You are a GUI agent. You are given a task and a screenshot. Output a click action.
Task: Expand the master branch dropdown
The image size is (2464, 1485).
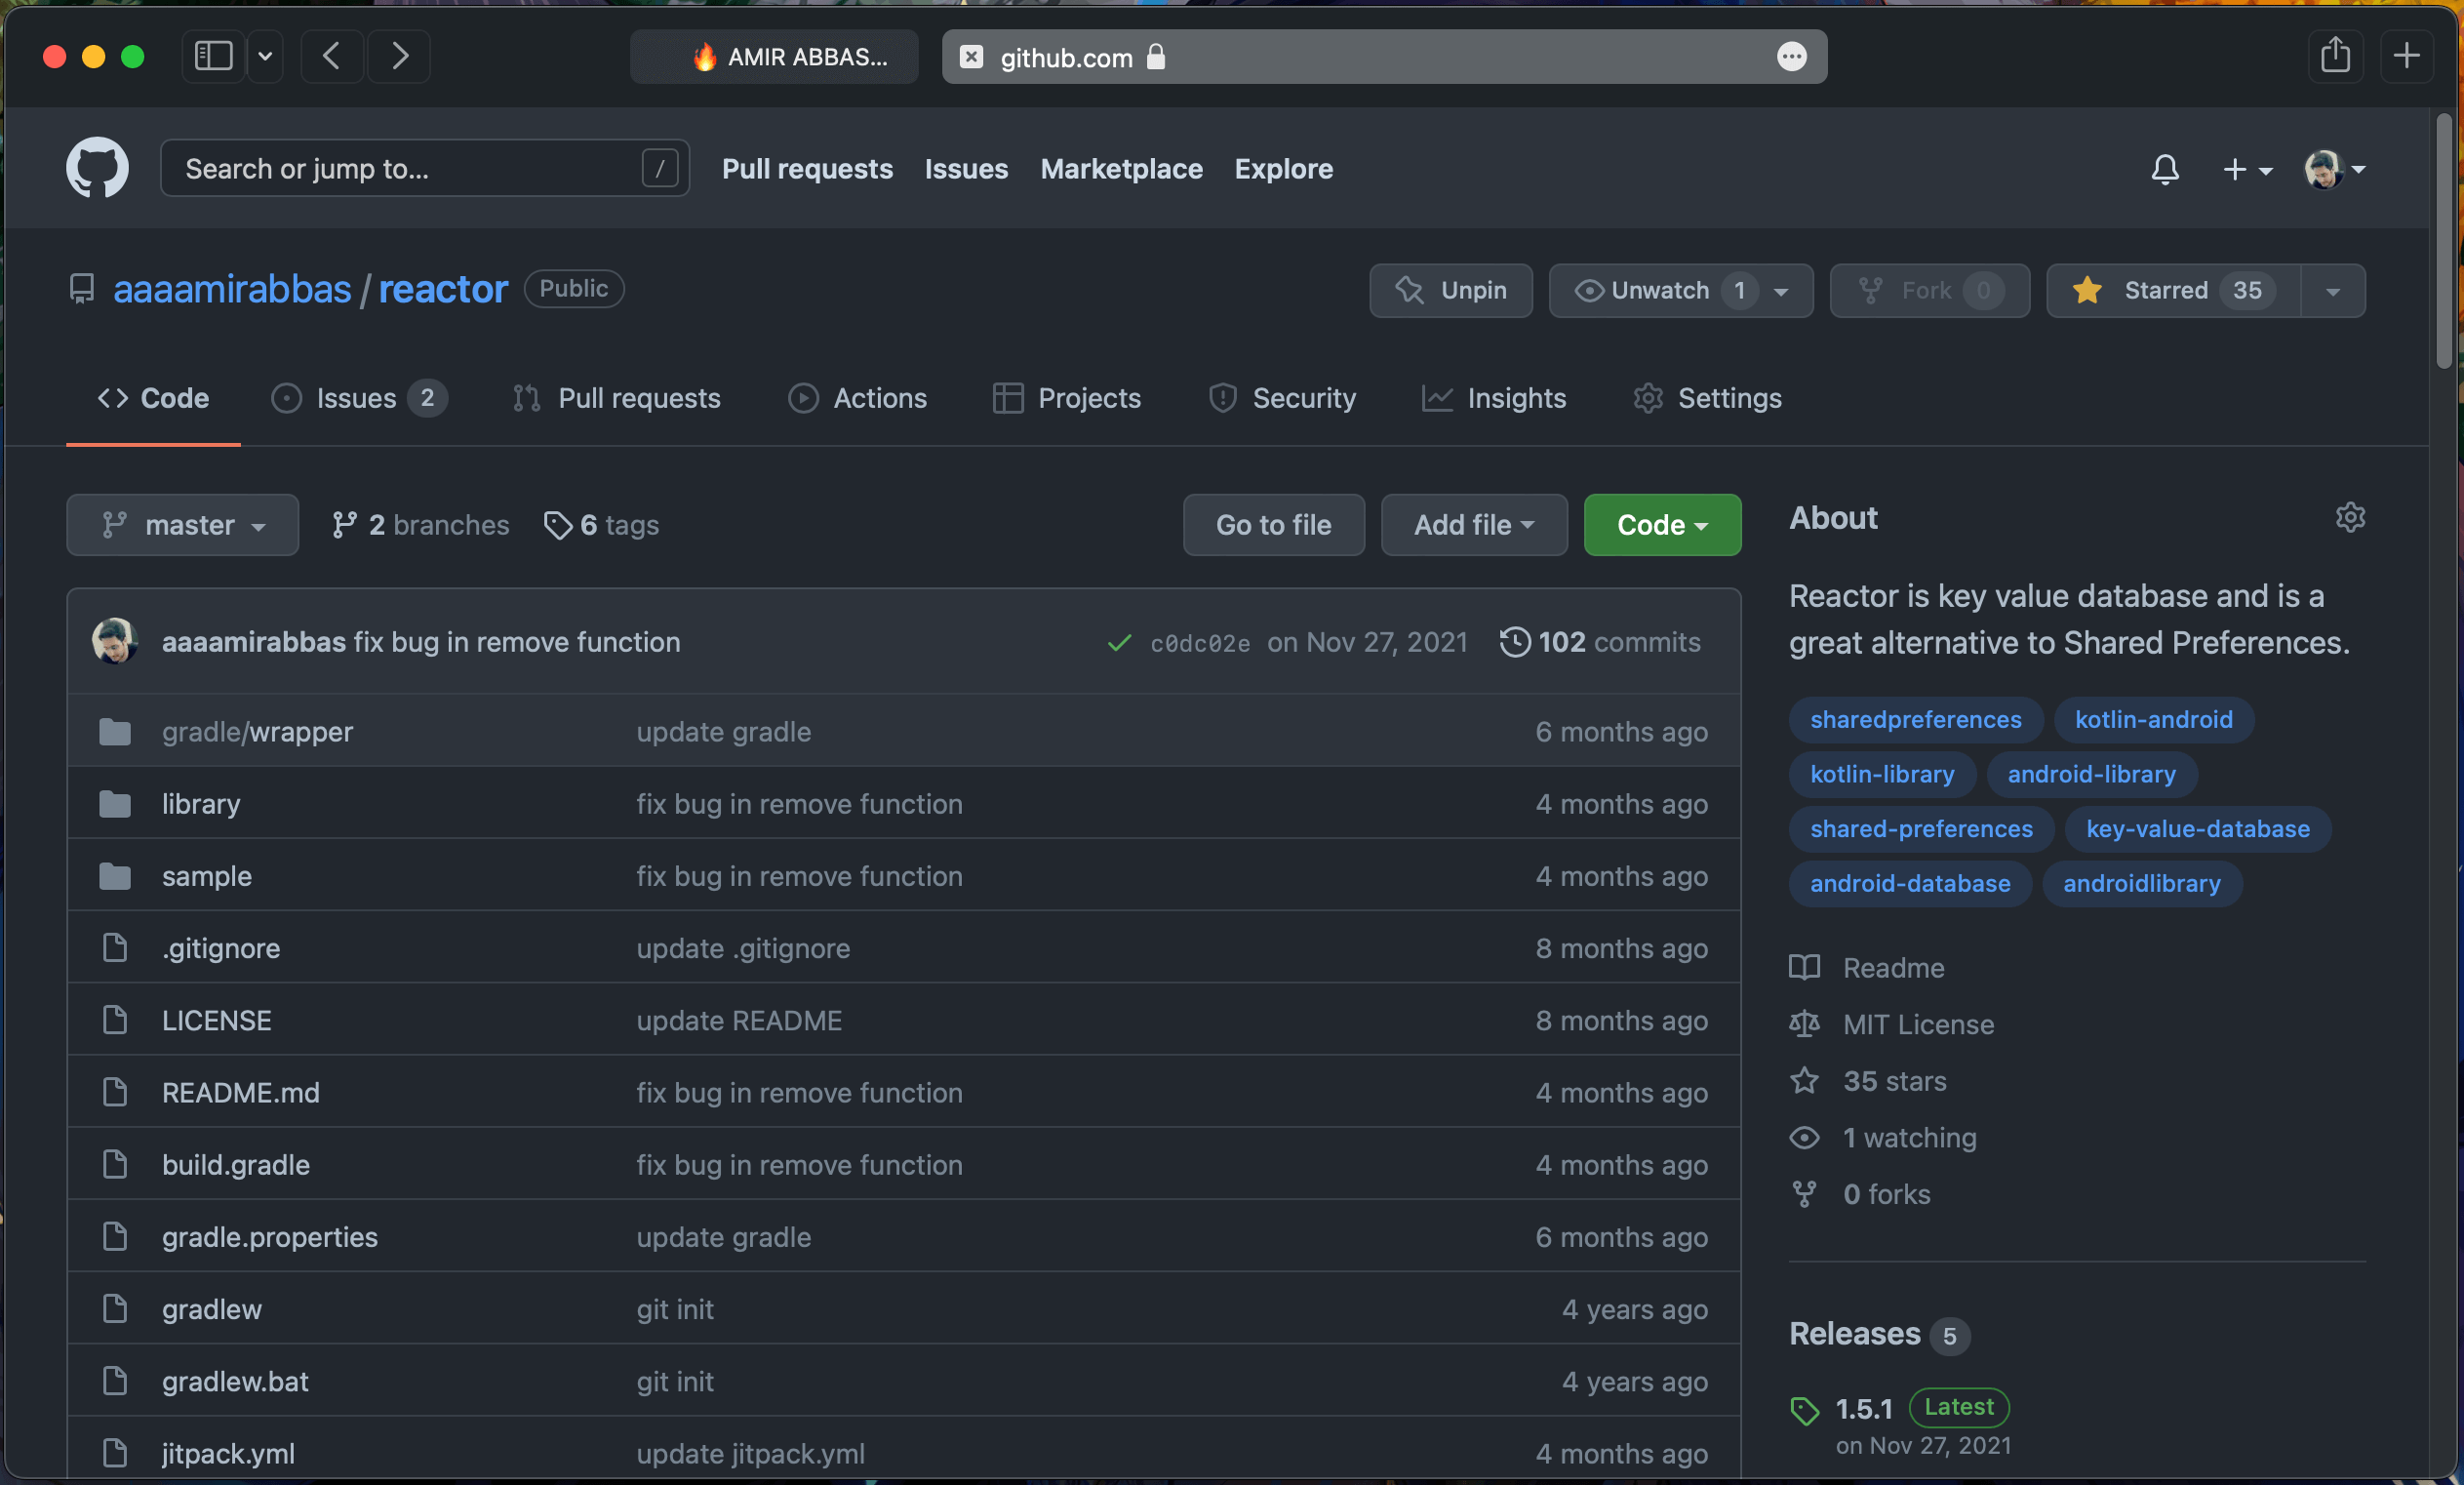(183, 525)
